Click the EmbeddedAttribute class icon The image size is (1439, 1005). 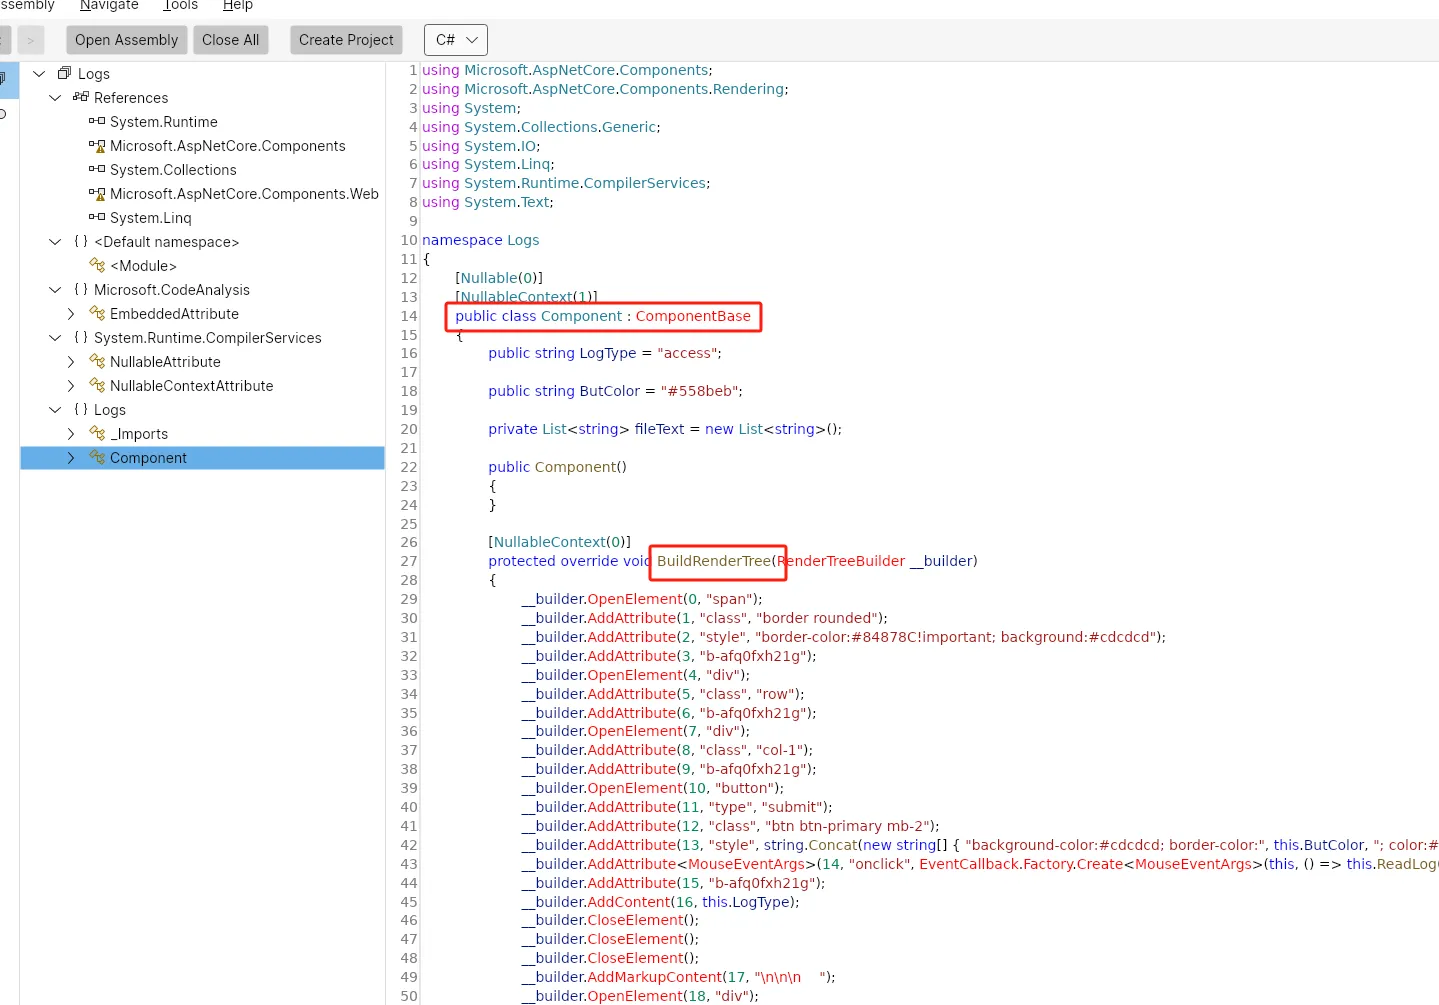97,313
